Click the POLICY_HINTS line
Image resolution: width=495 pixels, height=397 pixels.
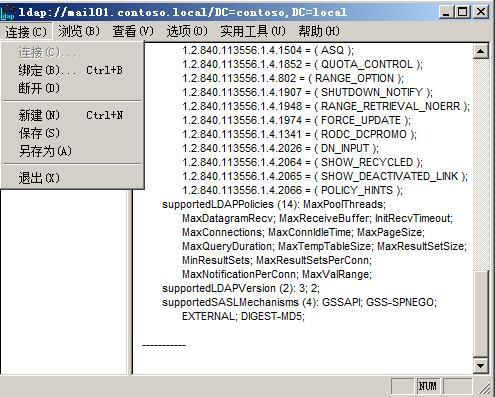(292, 190)
